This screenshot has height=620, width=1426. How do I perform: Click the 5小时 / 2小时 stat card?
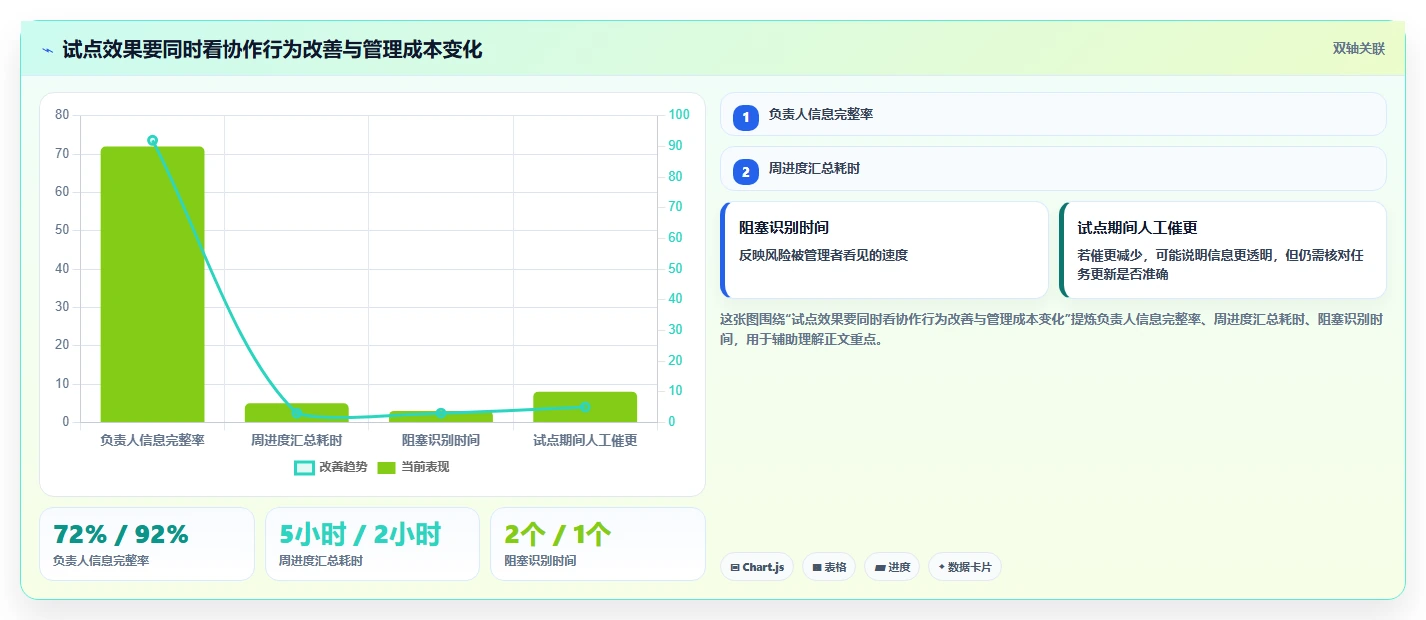pyautogui.click(x=372, y=544)
